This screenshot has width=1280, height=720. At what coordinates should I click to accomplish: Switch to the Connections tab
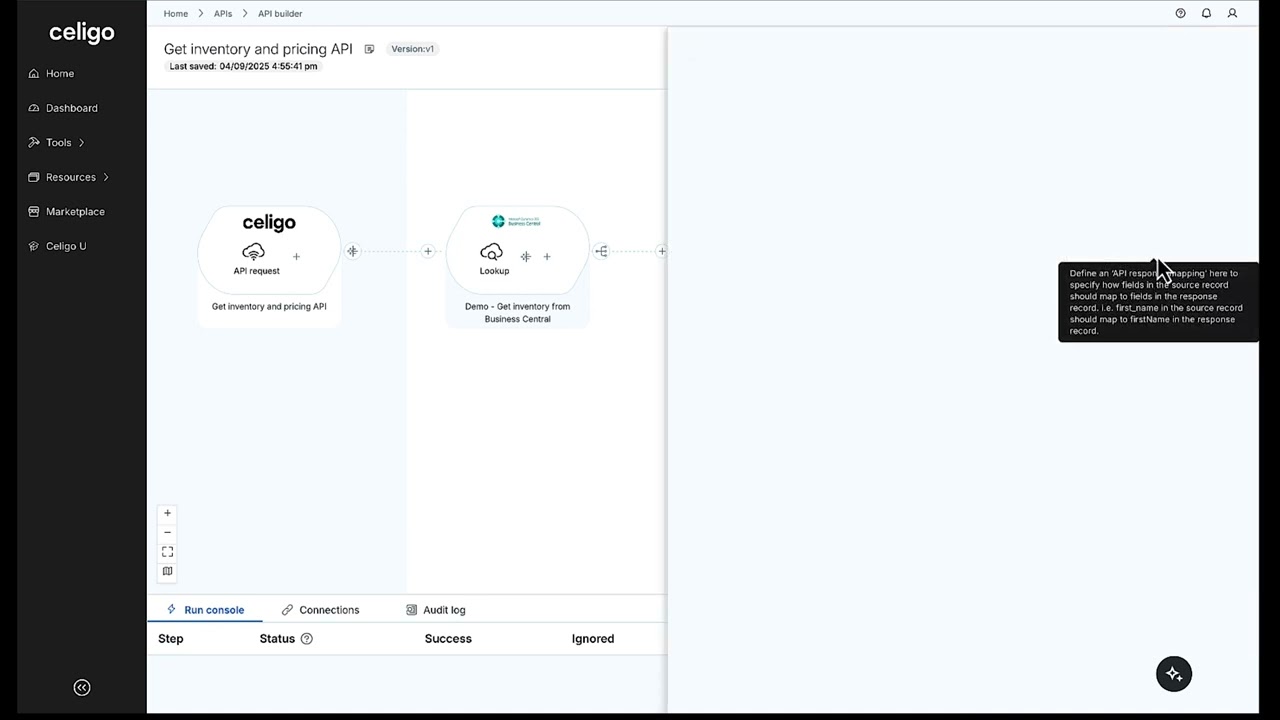[320, 610]
